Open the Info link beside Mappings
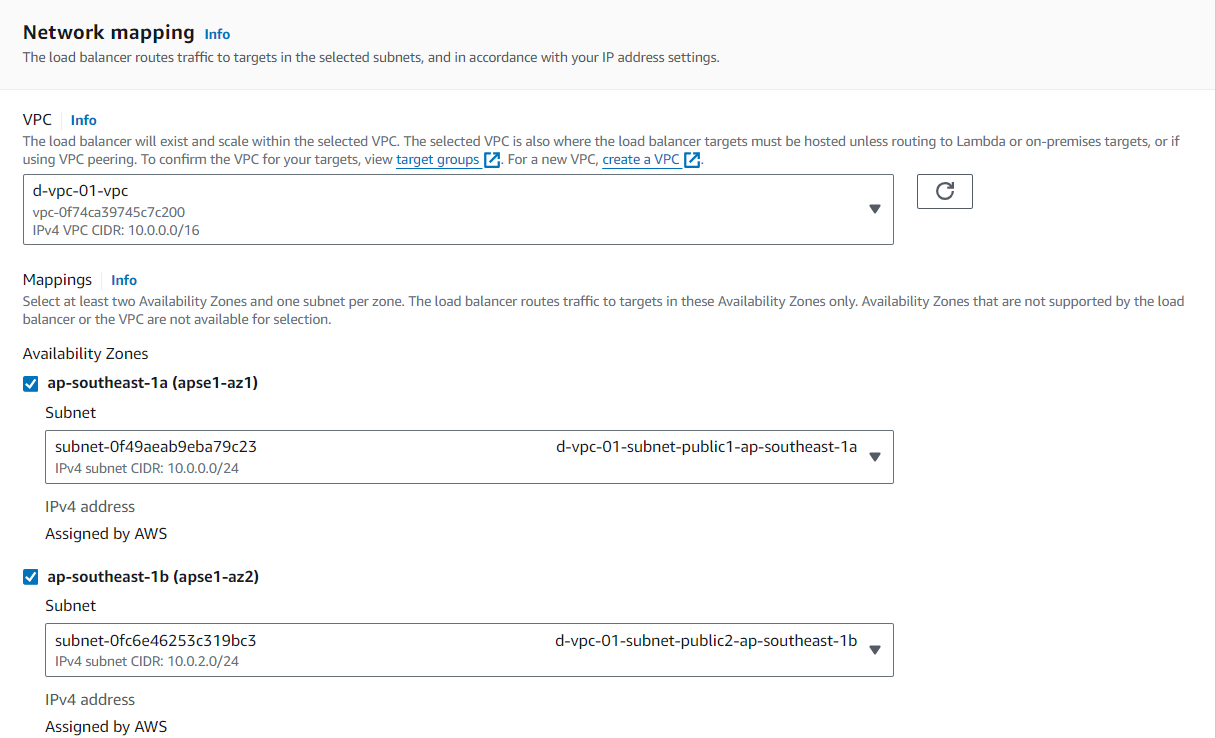Image resolution: width=1216 pixels, height=738 pixels. 124,280
